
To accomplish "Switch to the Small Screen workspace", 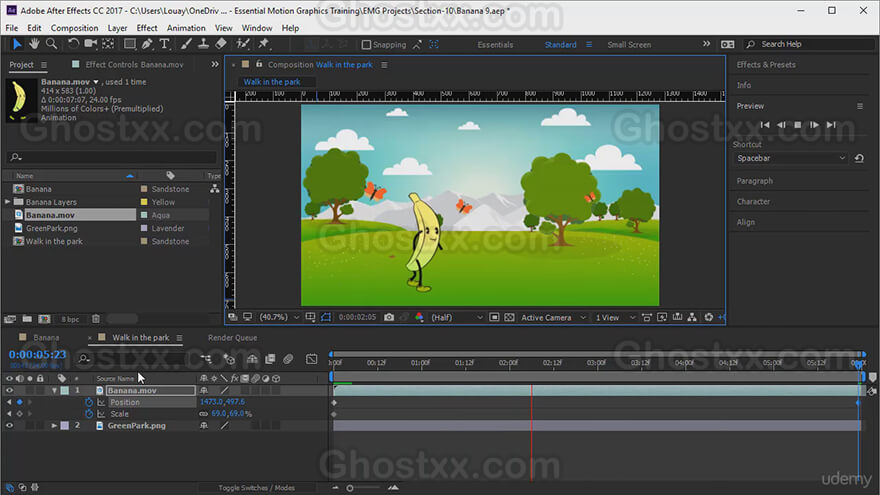I will point(629,45).
